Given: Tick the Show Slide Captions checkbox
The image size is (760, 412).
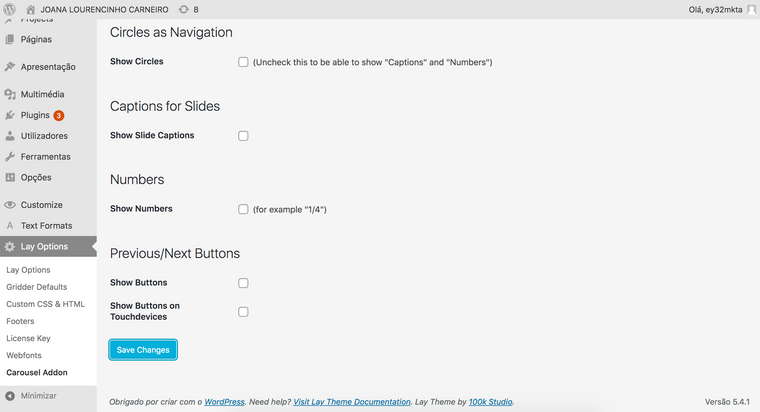Looking at the screenshot, I should tap(243, 136).
